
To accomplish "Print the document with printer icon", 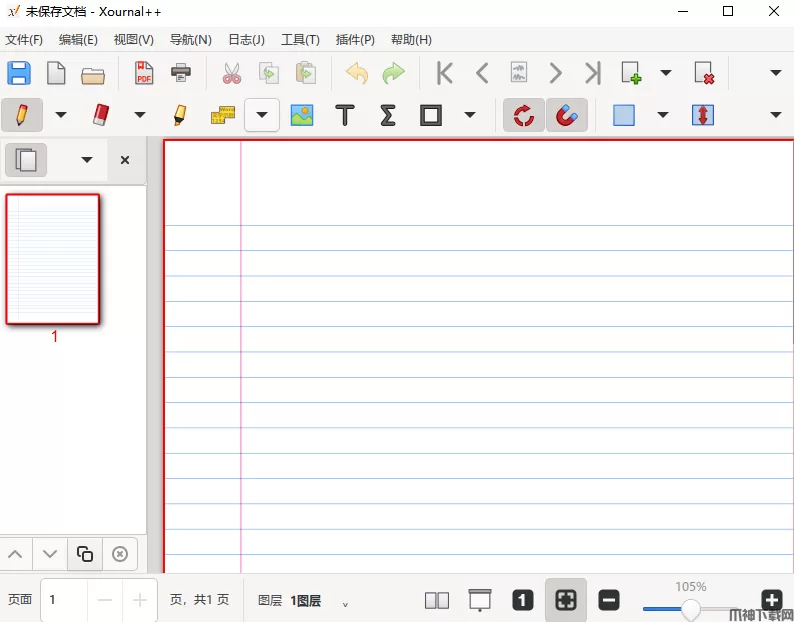I will [181, 73].
